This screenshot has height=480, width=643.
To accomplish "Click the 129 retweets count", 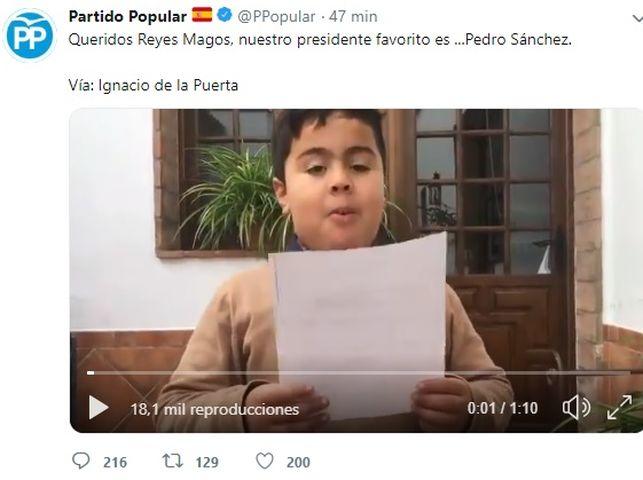I will 207,462.
